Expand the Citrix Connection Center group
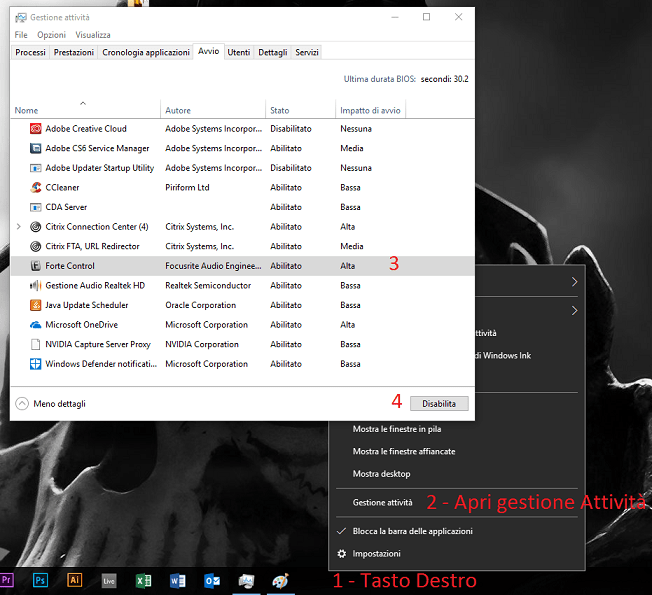The image size is (652, 595). [x=18, y=227]
